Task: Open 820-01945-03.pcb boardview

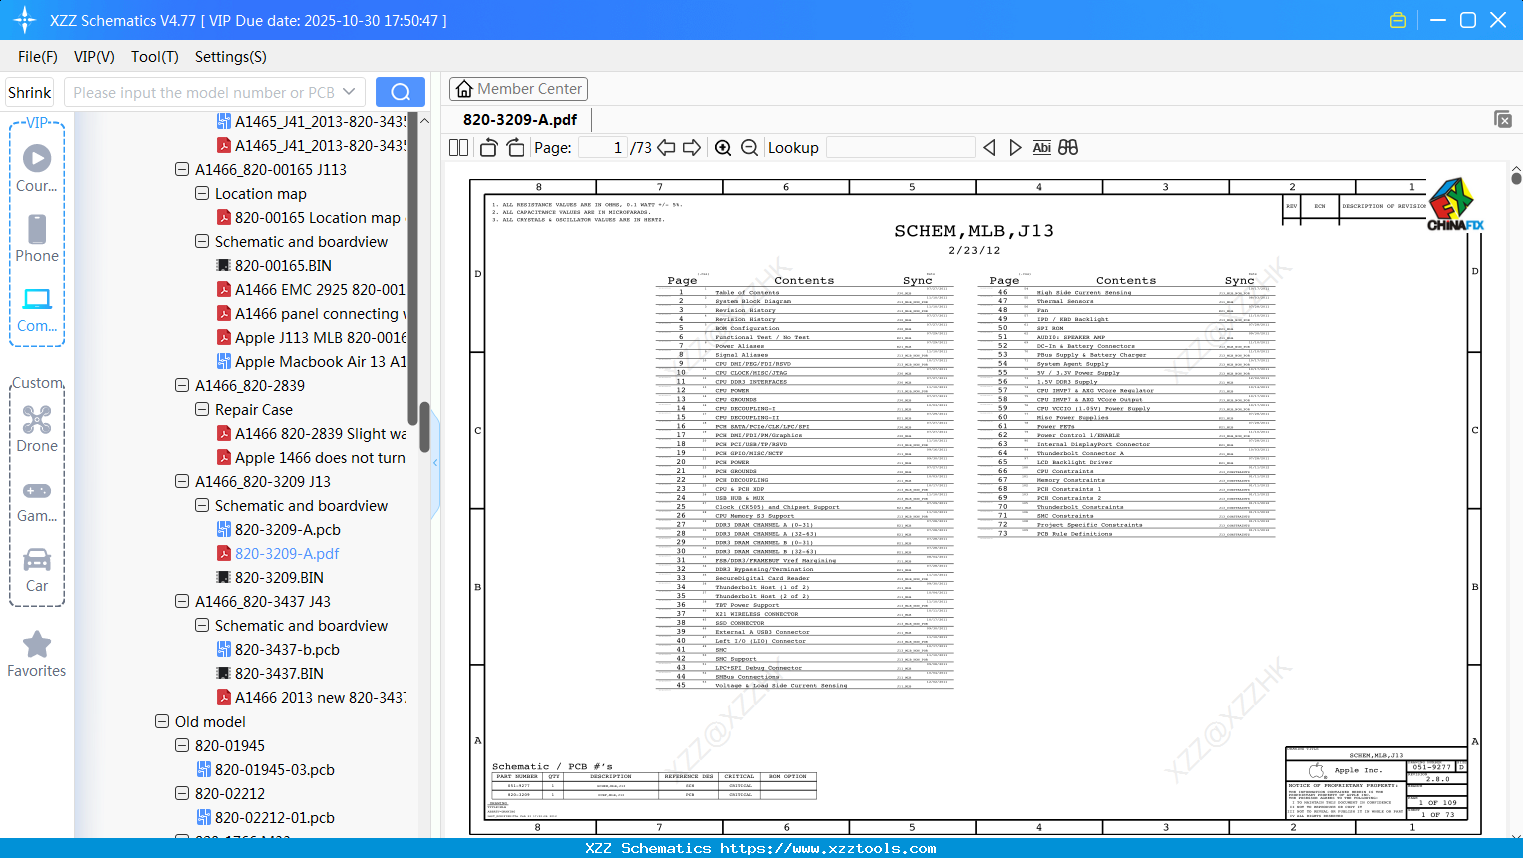Action: pyautogui.click(x=275, y=769)
